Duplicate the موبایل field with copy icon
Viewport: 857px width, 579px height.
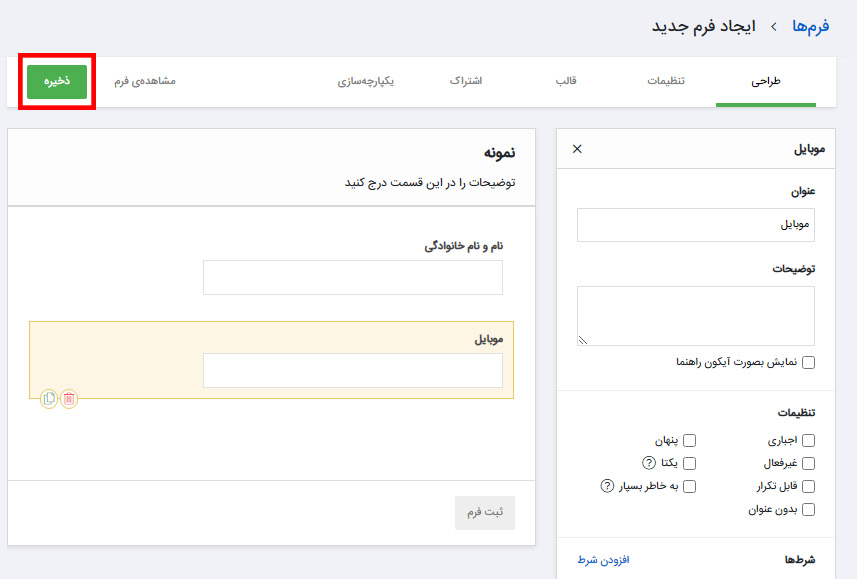[49, 398]
